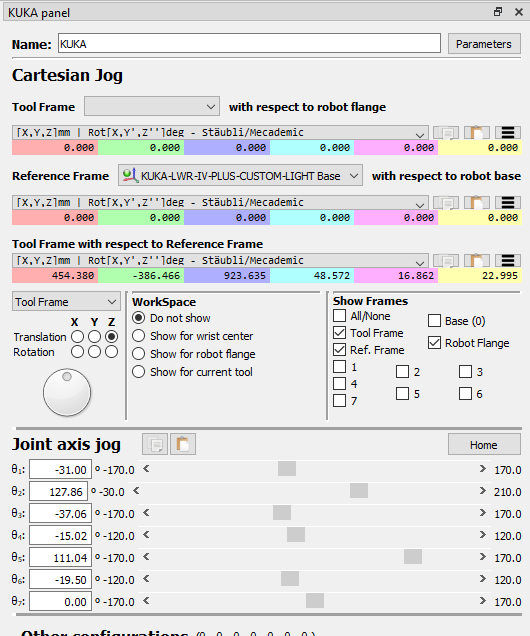
Task: Decrease θ7 with left arrow
Action: (x=146, y=600)
